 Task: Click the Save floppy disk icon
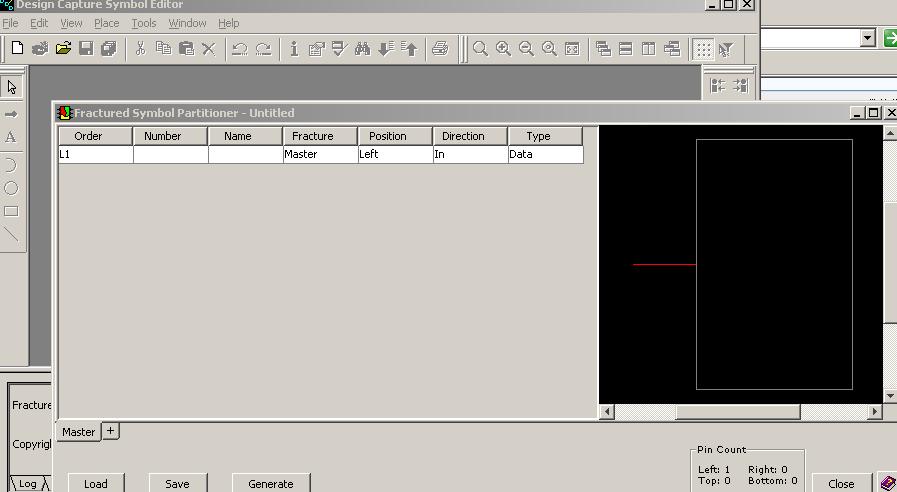pos(86,49)
